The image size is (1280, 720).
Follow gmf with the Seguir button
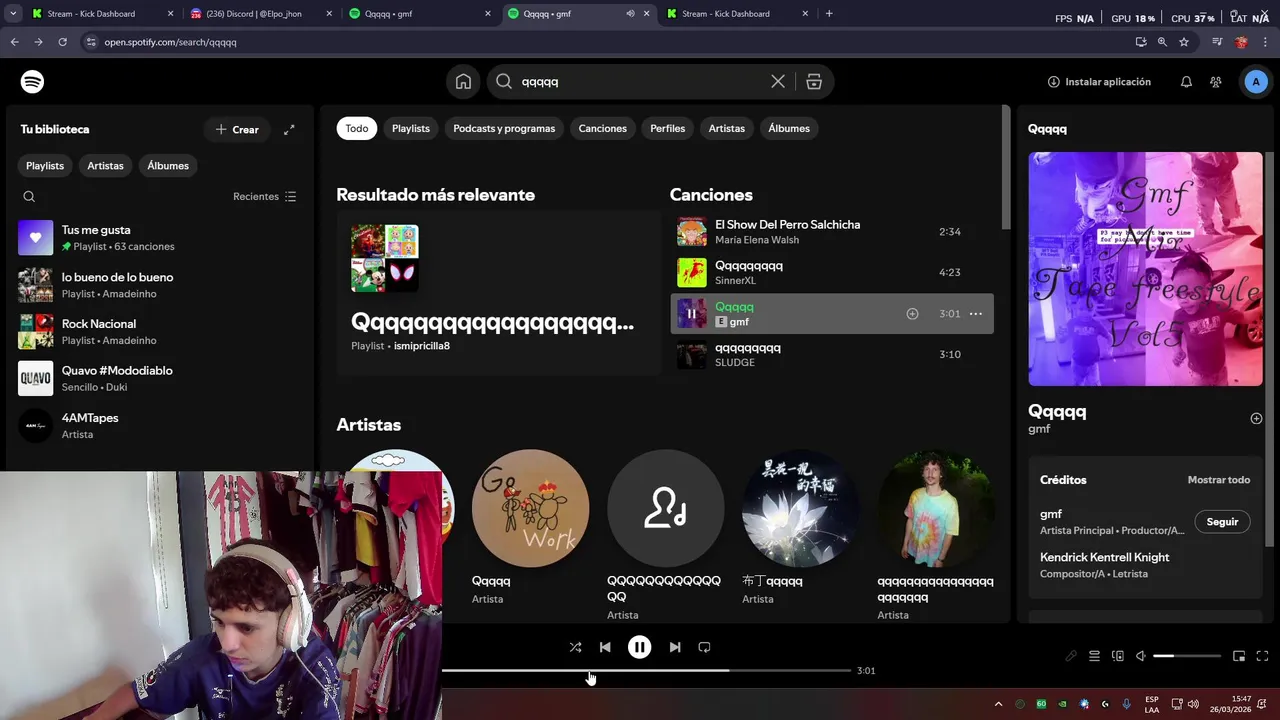[1222, 522]
